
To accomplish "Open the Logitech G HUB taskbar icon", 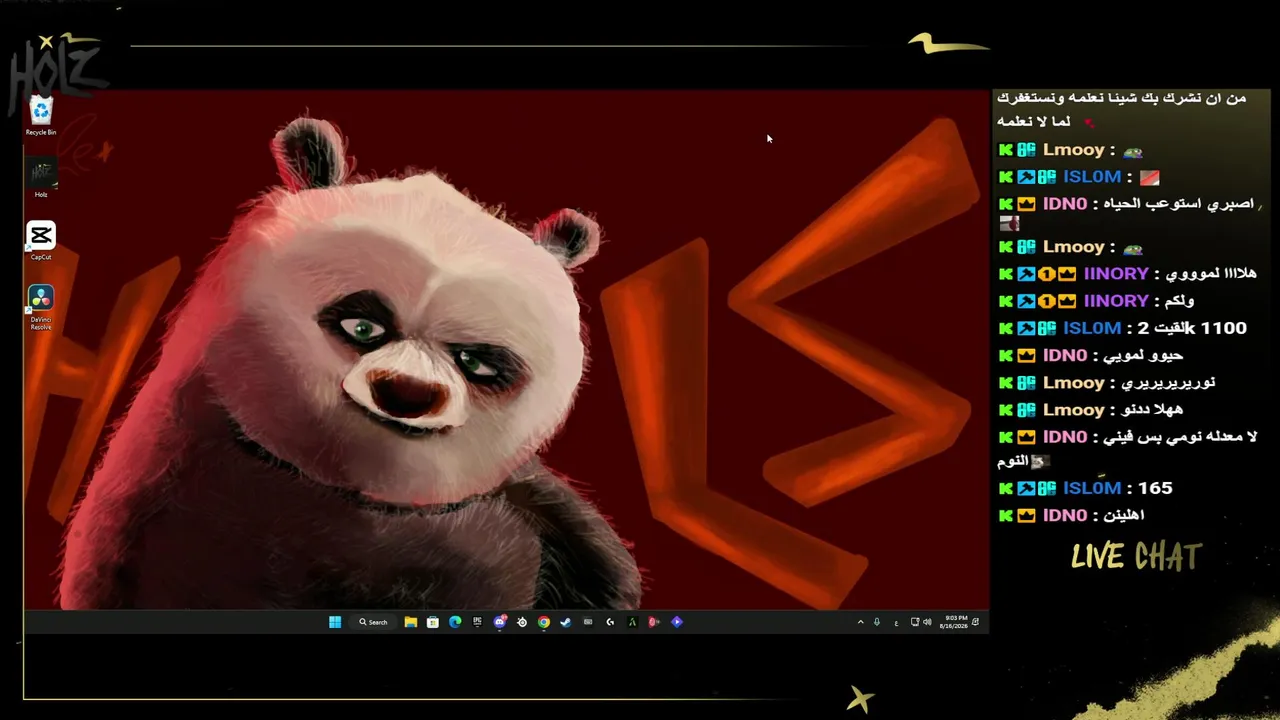I will point(610,622).
